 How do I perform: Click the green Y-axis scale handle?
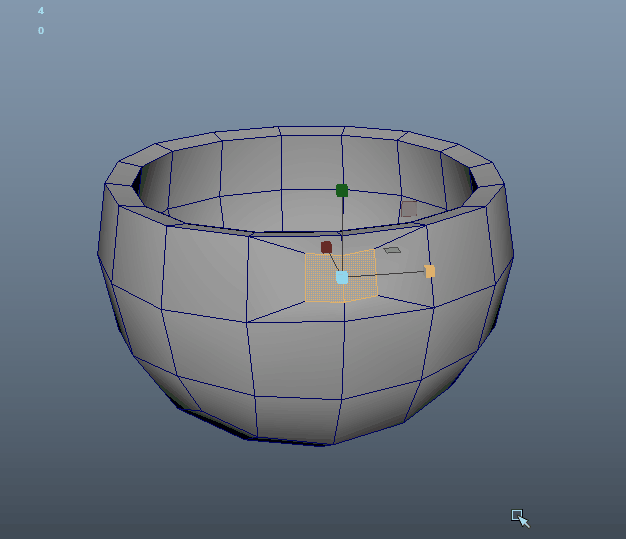point(342,190)
